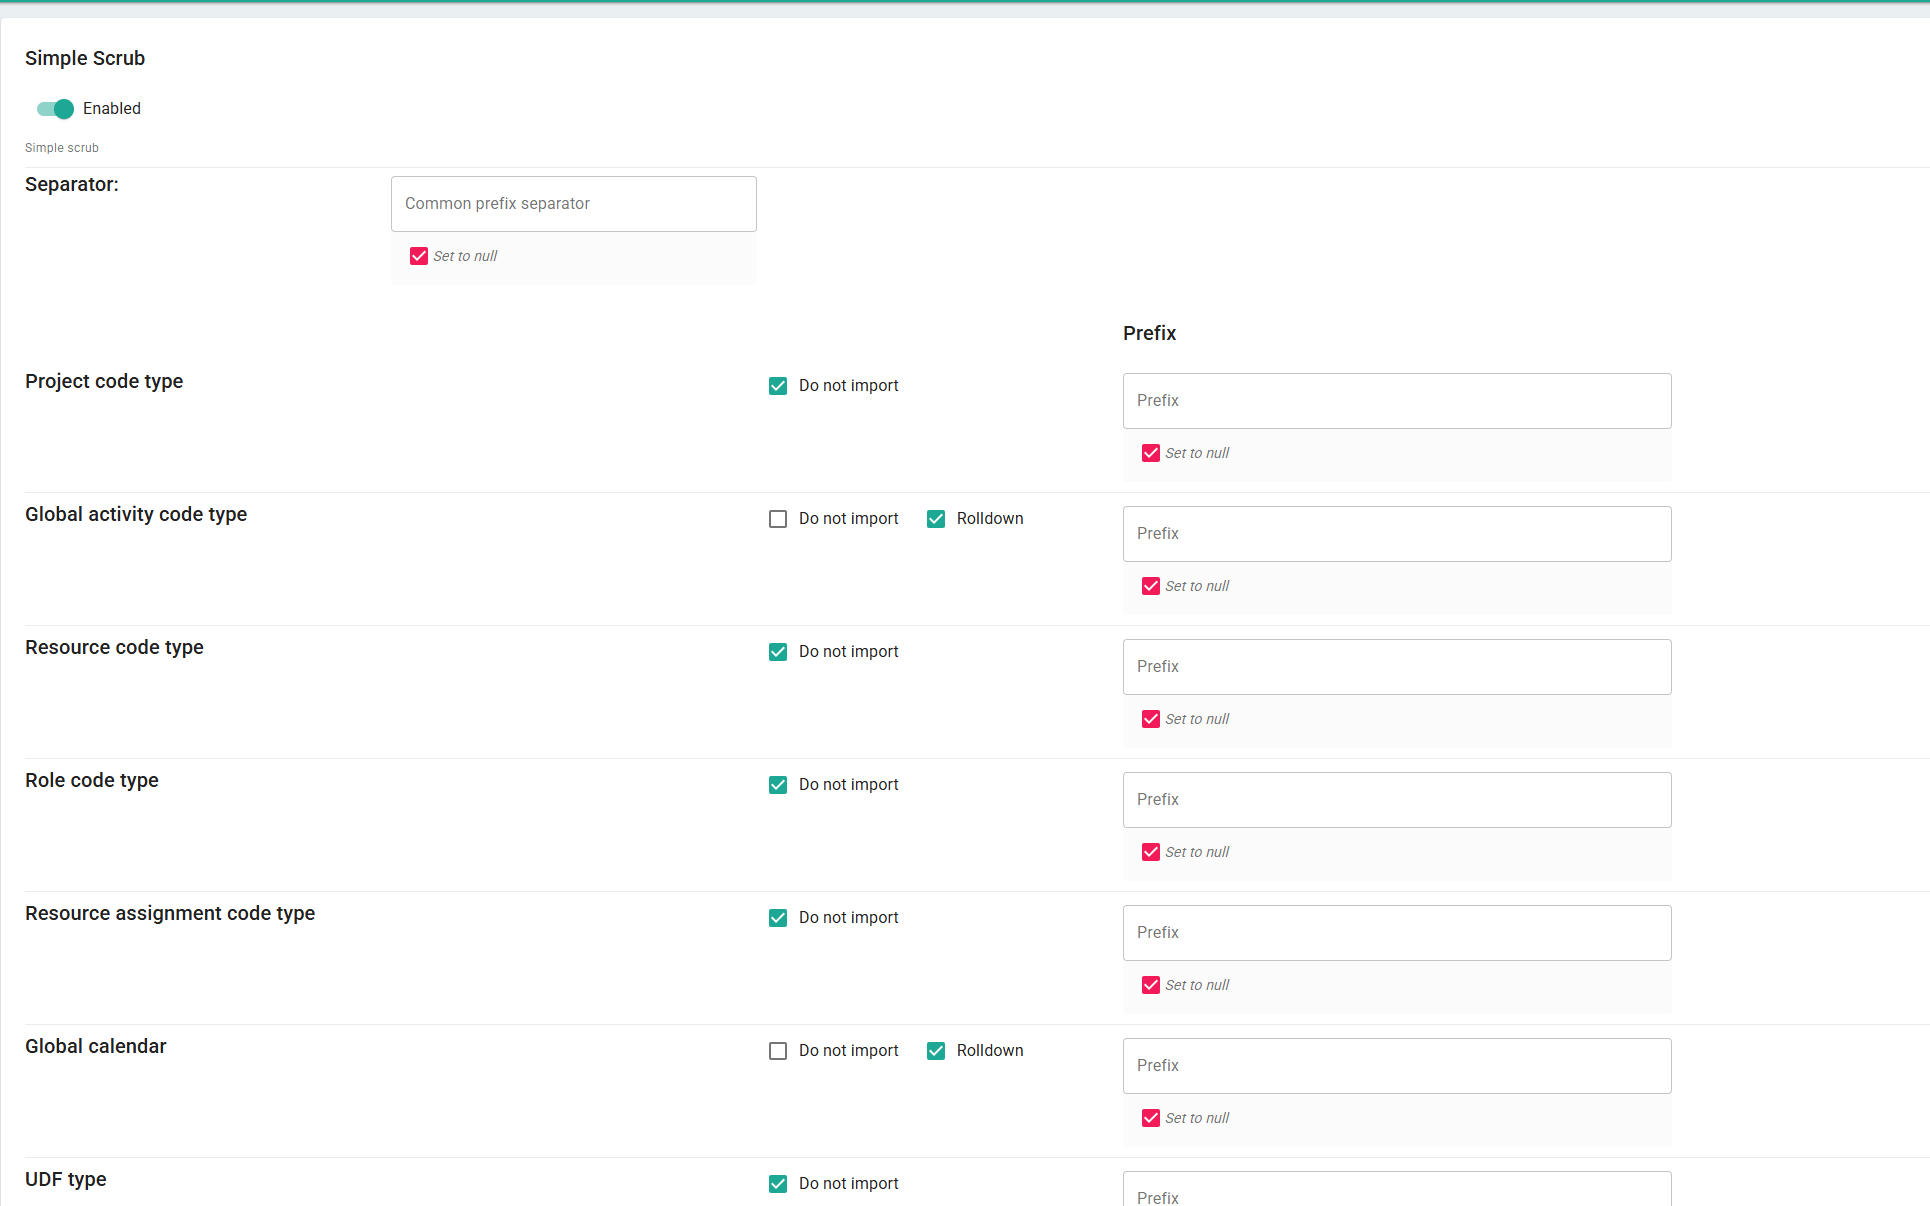Uncheck Set to null for Resource assignment code type
The height and width of the screenshot is (1206, 1930).
point(1151,986)
